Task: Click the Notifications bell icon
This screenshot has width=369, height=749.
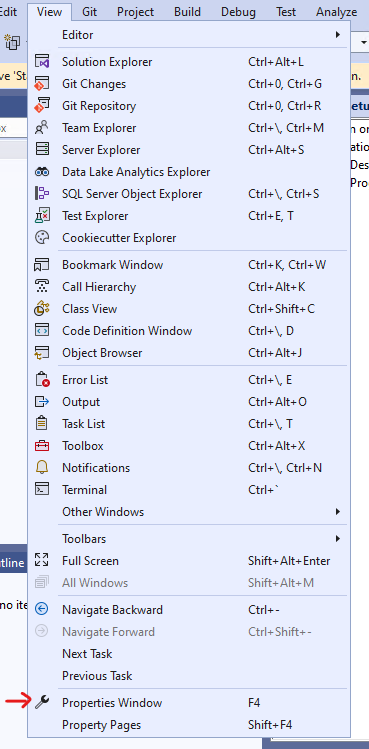Action: tap(42, 468)
